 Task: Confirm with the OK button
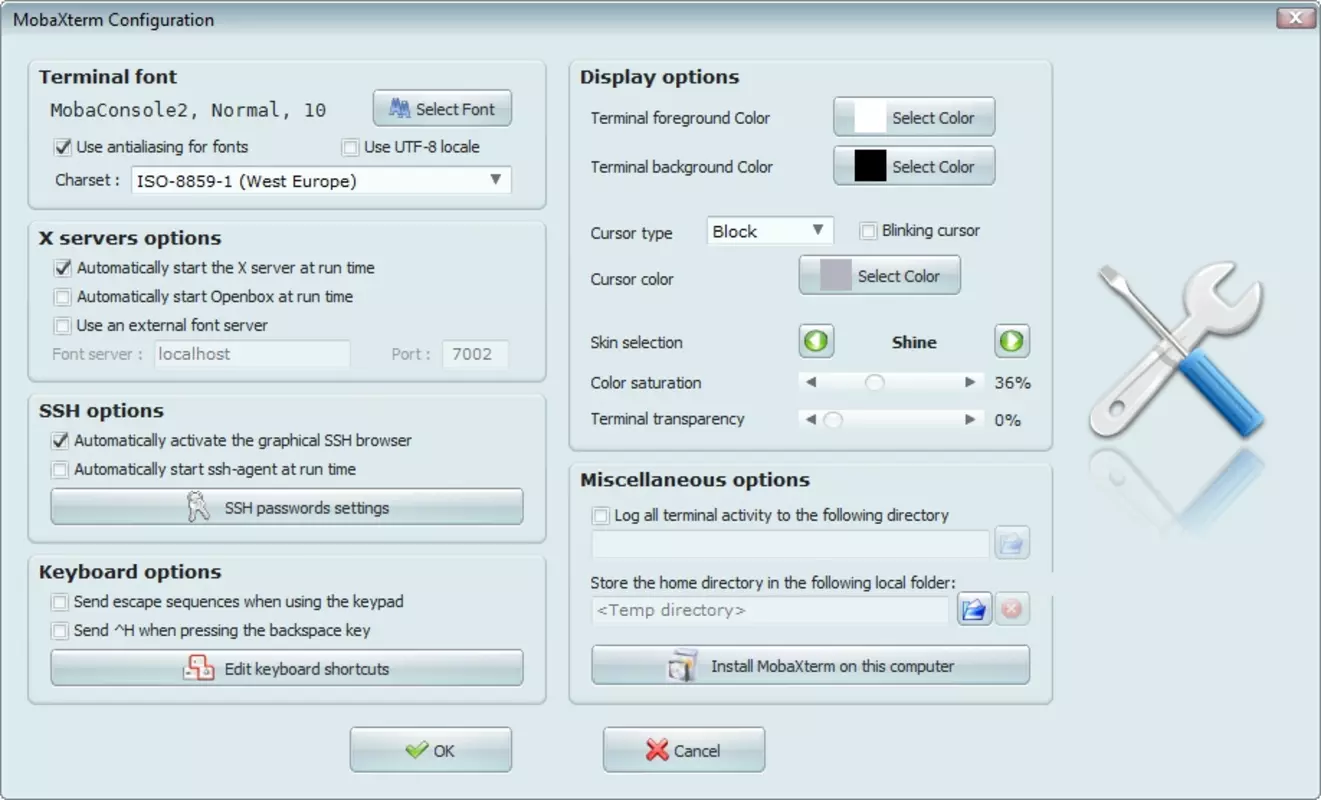coord(431,750)
